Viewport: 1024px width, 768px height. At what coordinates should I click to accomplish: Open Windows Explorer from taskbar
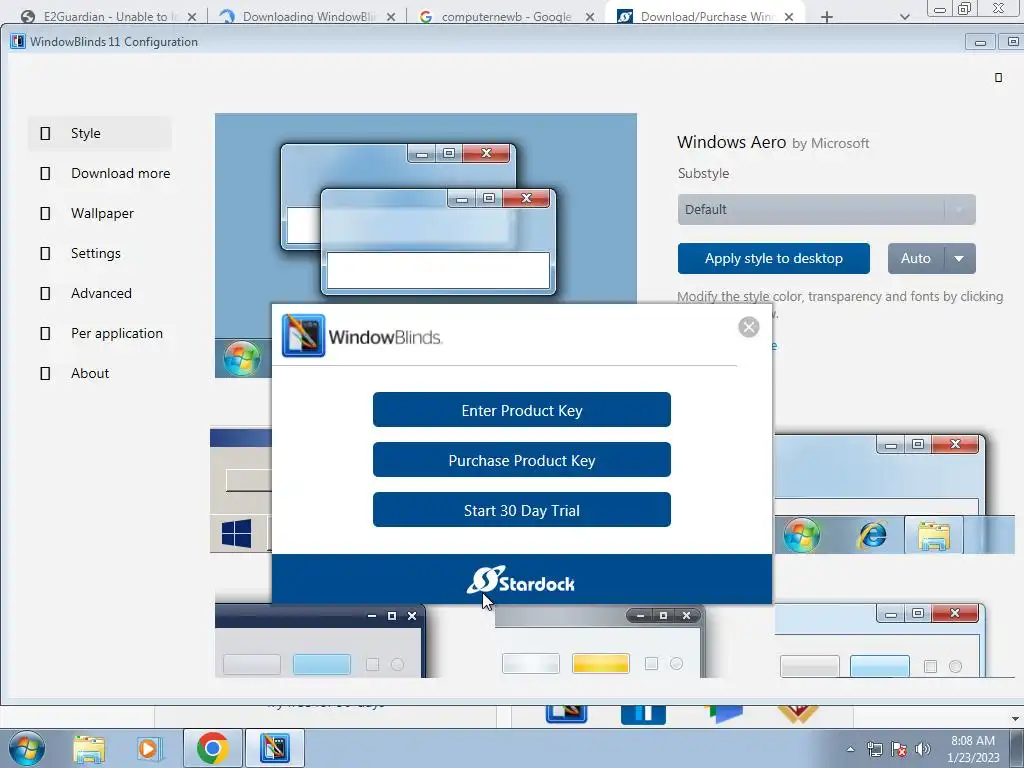[89, 749]
